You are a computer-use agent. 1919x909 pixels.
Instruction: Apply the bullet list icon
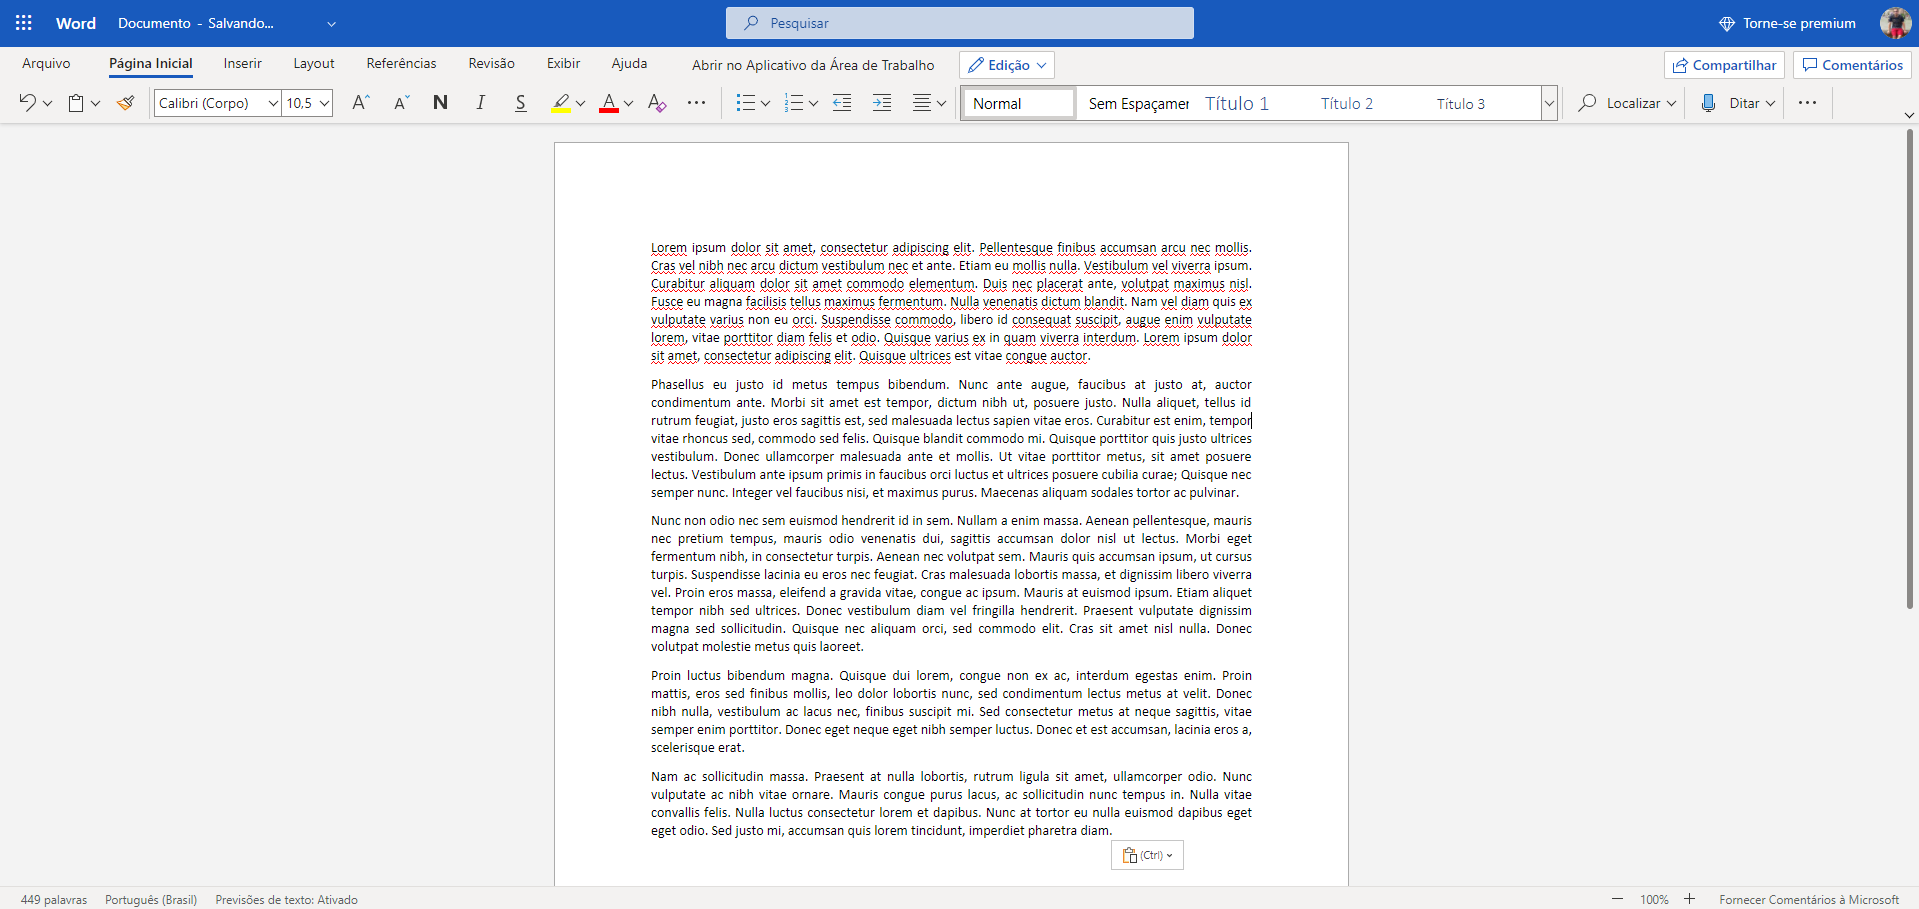746,102
